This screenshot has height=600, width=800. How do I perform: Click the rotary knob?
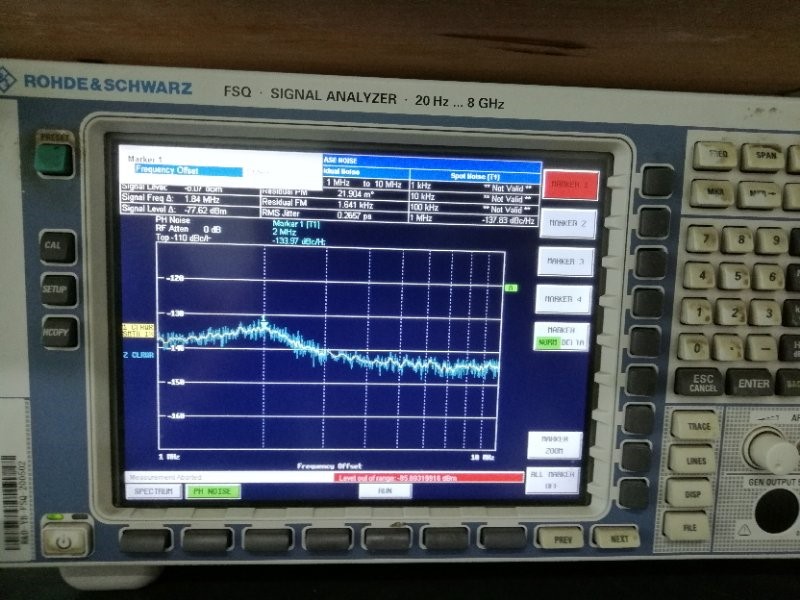click(770, 450)
